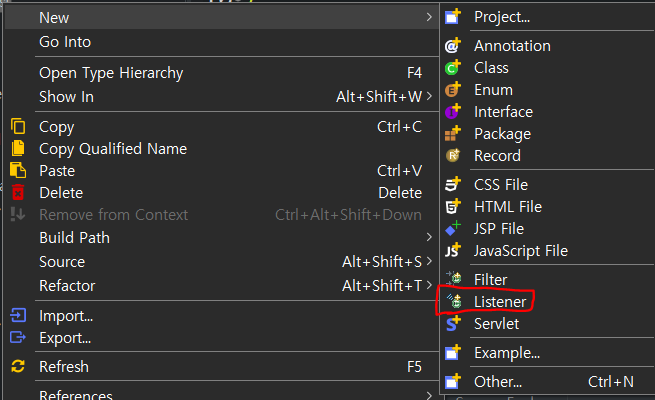The width and height of the screenshot is (655, 400).
Task: Click the JavaScript File JS icon
Action: [453, 251]
